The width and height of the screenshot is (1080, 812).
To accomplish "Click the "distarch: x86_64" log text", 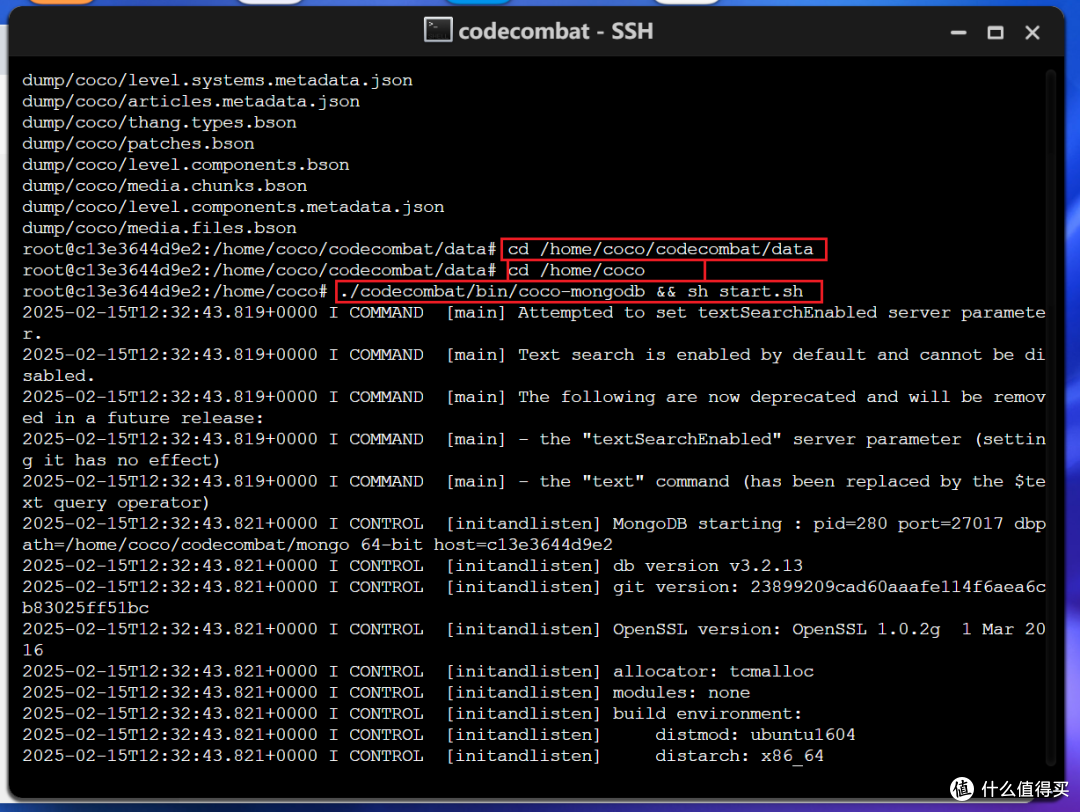I will tap(739, 756).
